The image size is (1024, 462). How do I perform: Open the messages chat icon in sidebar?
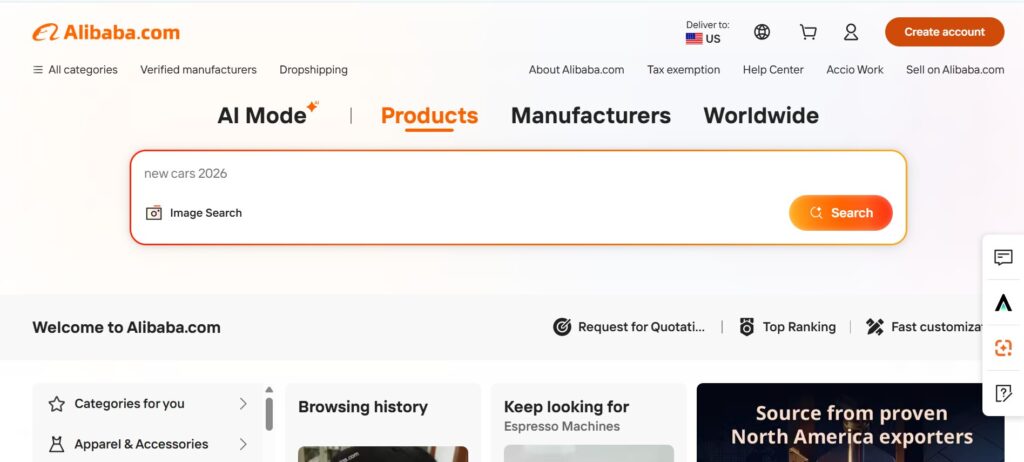click(1003, 257)
